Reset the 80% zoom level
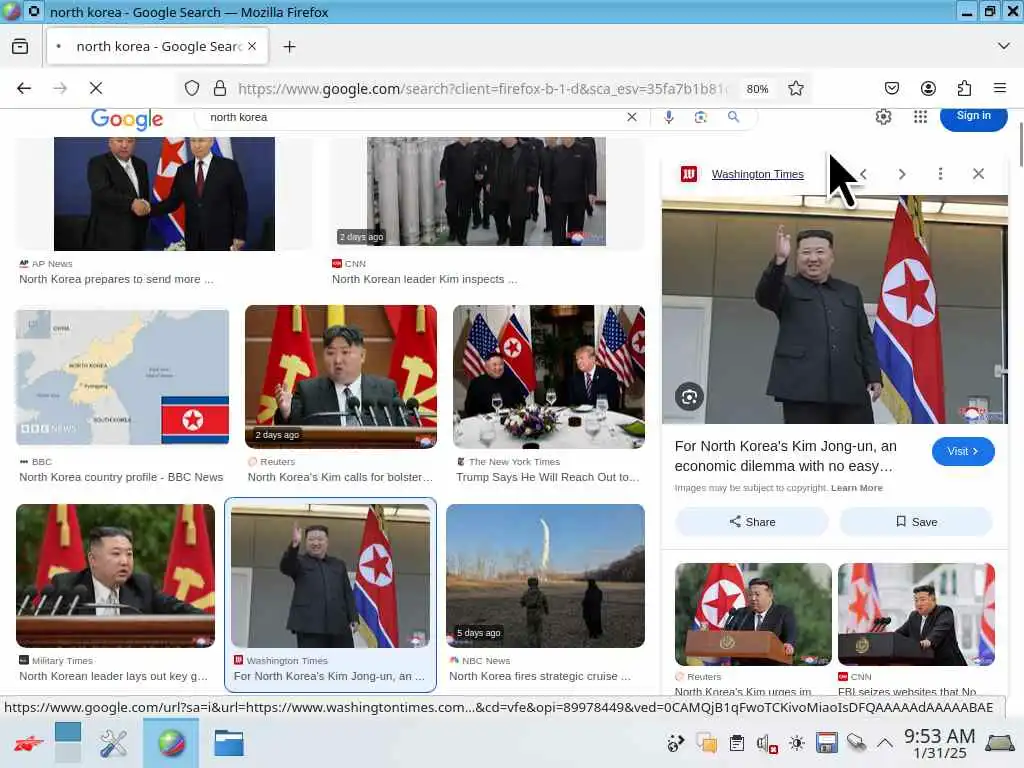The height and width of the screenshot is (768, 1024). coord(758,89)
